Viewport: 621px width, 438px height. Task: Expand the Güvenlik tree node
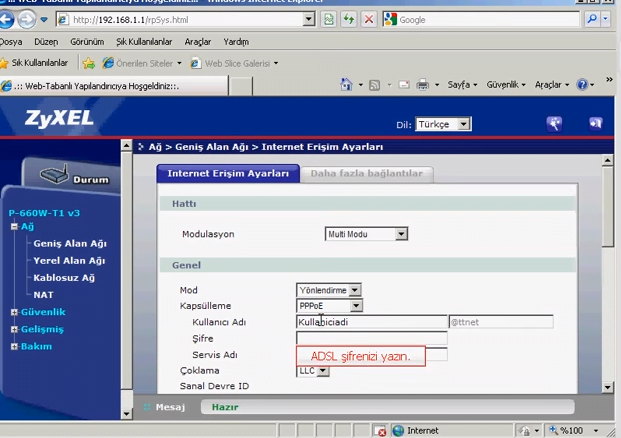15,312
